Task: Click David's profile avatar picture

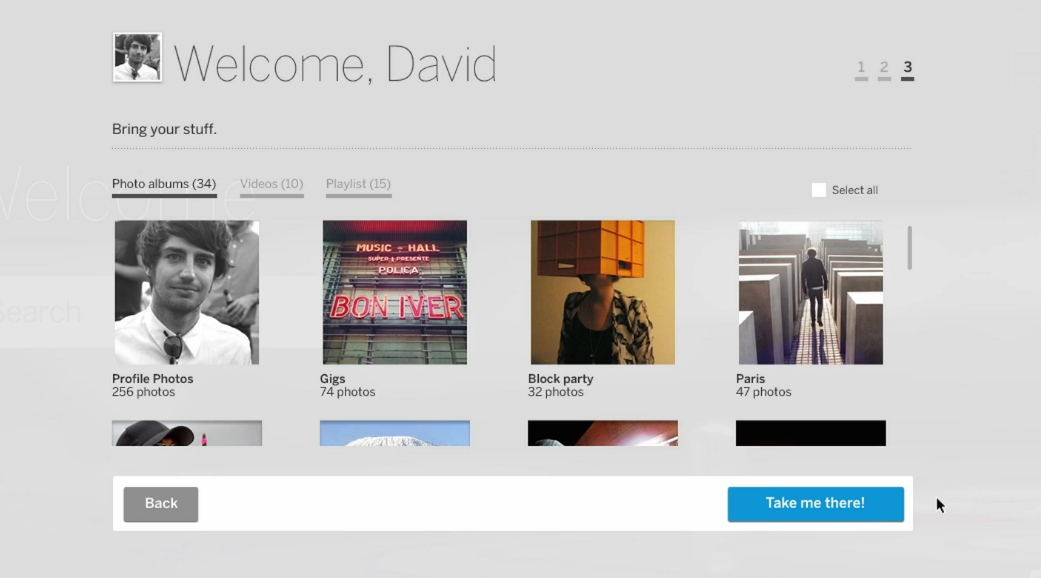Action: tap(137, 57)
